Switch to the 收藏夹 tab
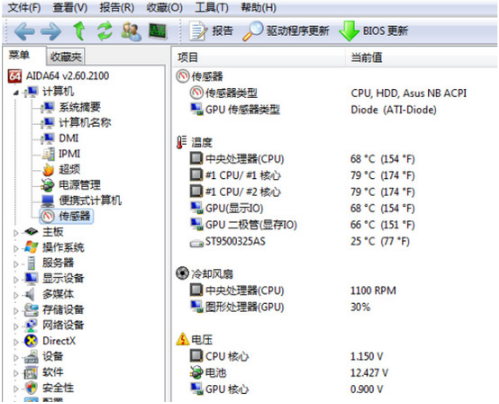 coord(66,57)
